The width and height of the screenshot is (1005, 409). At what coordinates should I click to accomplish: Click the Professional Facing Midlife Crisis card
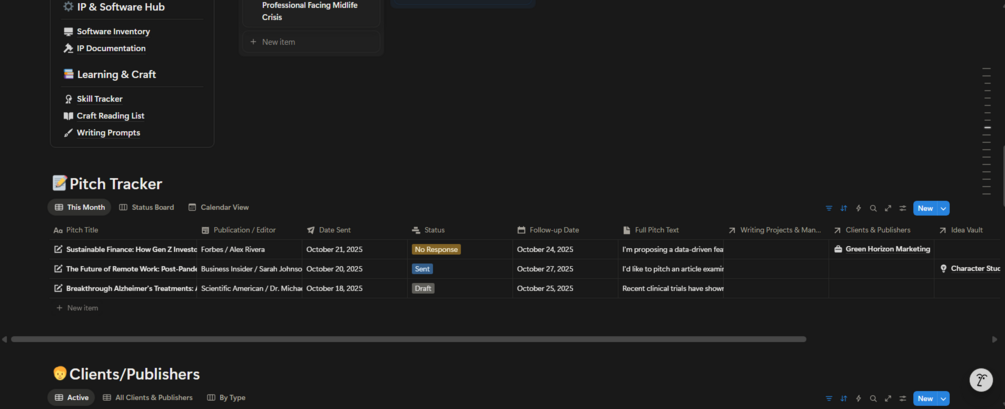(x=311, y=12)
